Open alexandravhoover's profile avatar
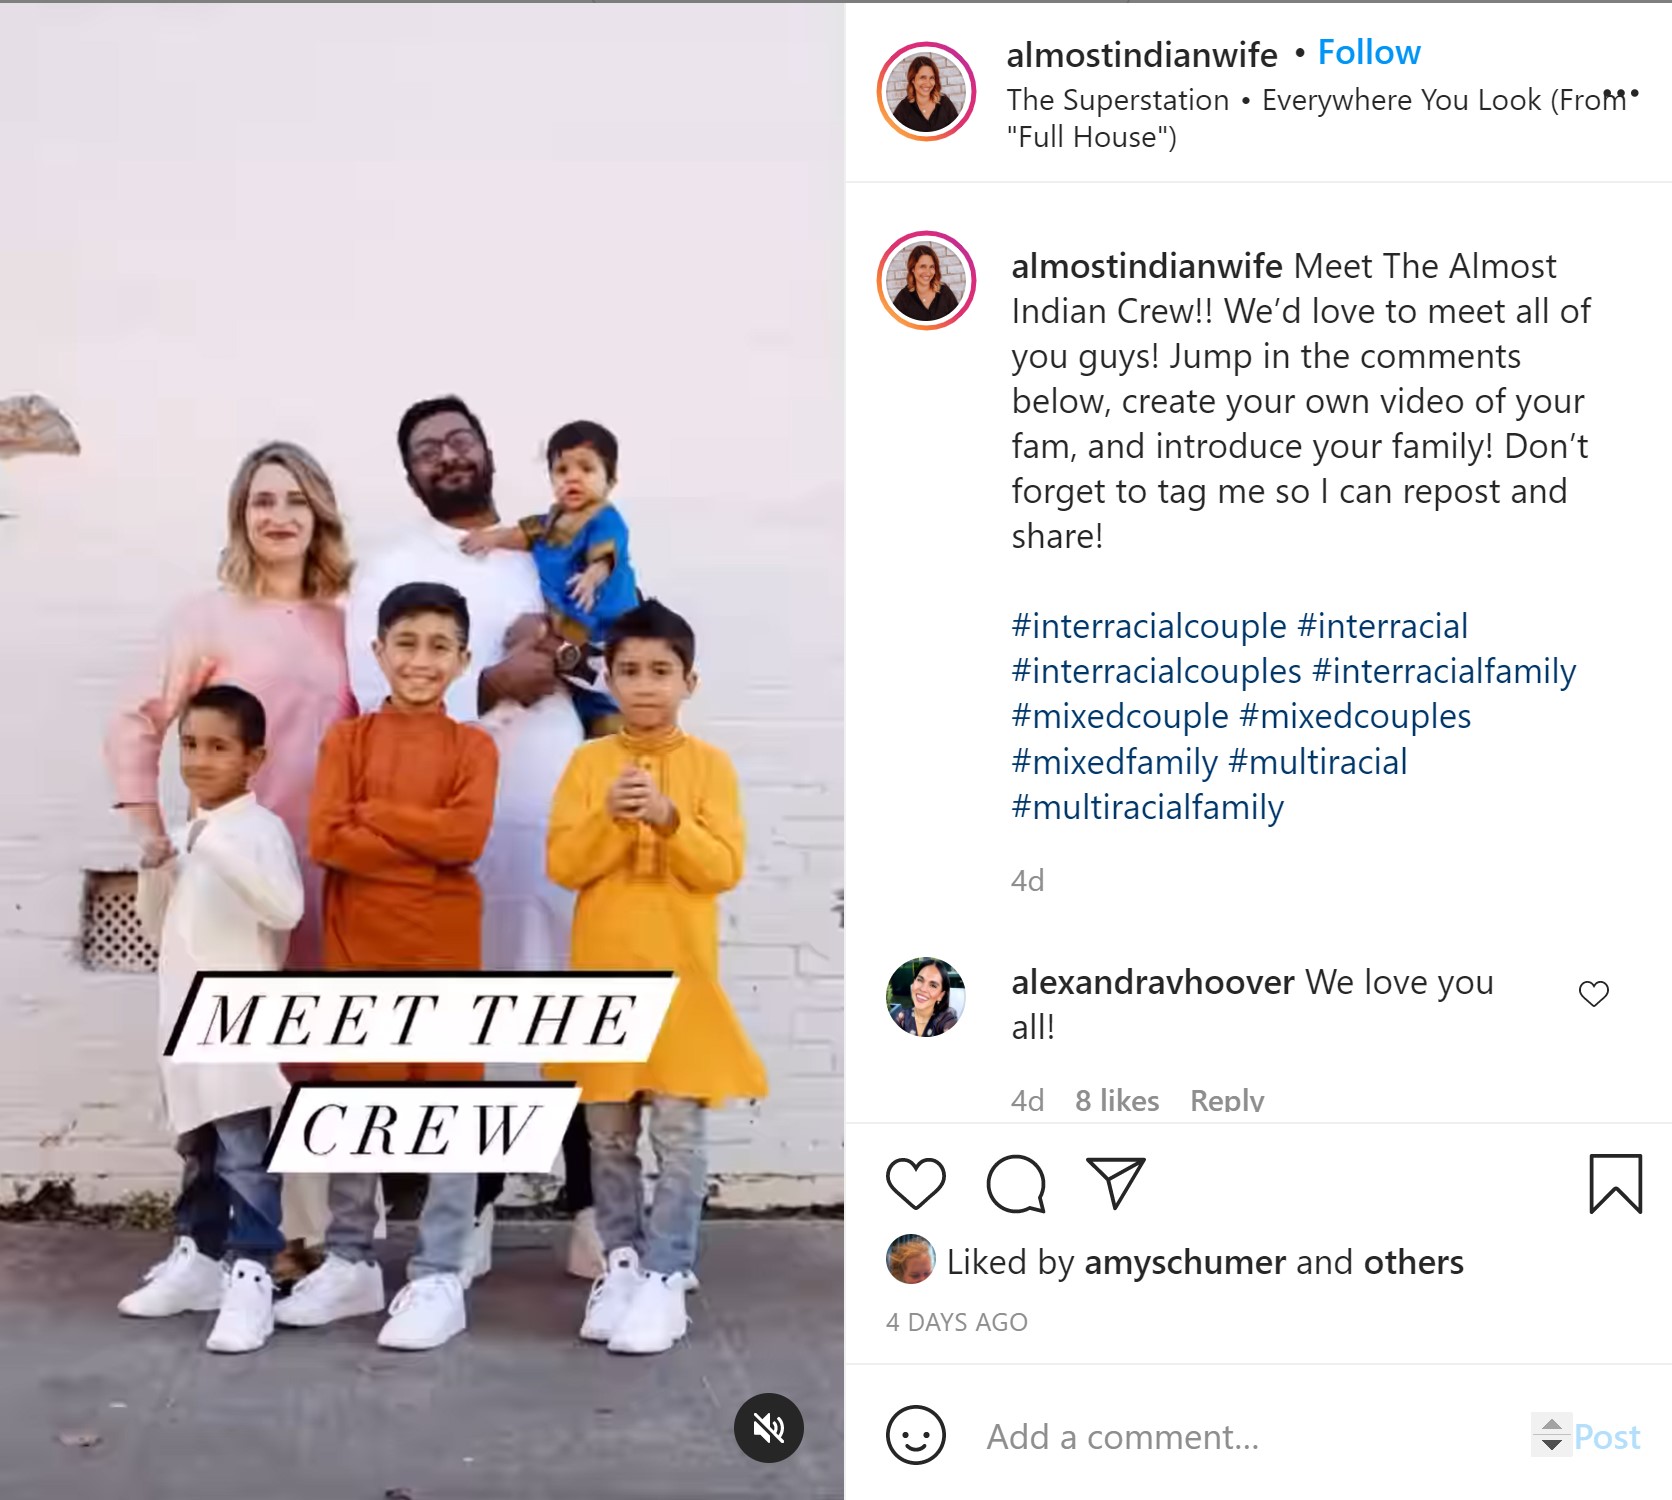 pos(926,997)
